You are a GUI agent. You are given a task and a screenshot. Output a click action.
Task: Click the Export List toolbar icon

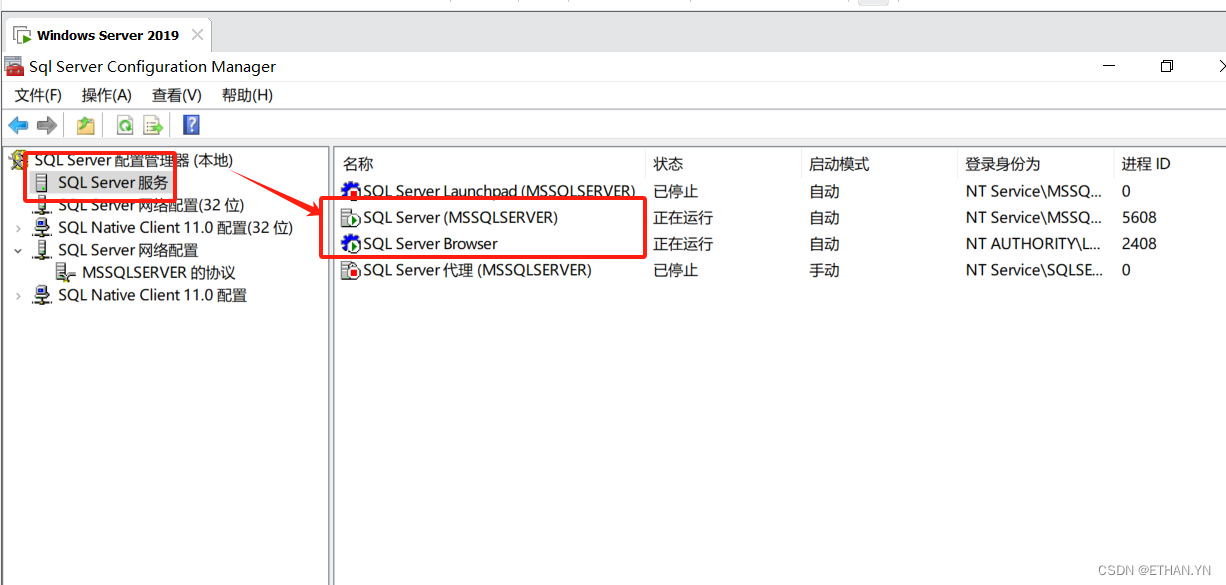click(x=152, y=125)
